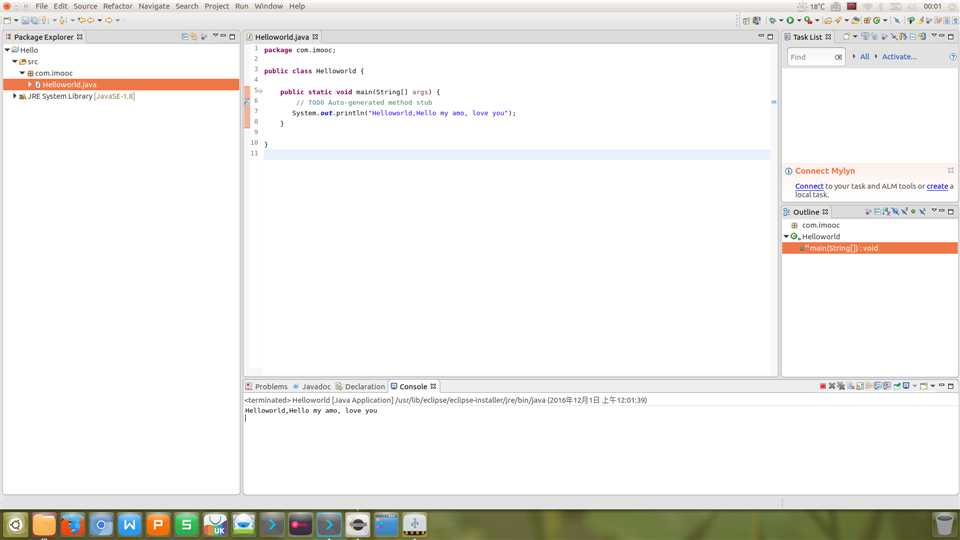Click Collapse All in Package Explorer
The image size is (960, 540).
[x=184, y=37]
